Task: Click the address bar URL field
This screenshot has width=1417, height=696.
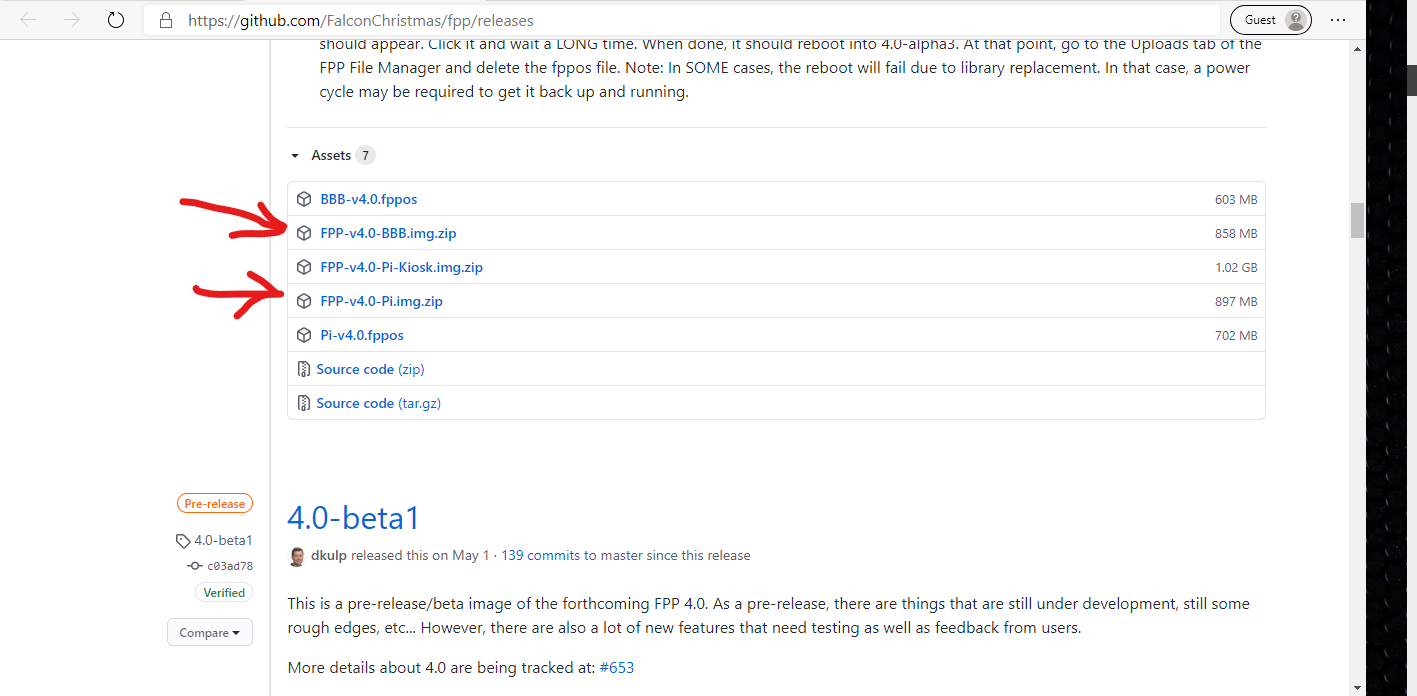Action: (x=600, y=20)
